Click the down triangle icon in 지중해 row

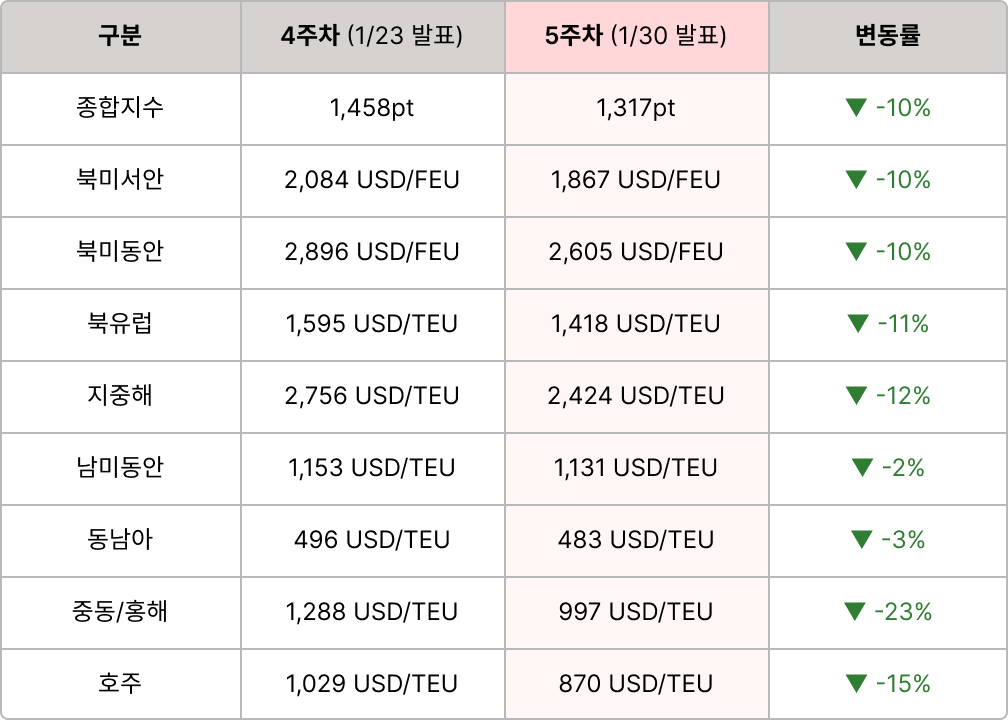(855, 396)
